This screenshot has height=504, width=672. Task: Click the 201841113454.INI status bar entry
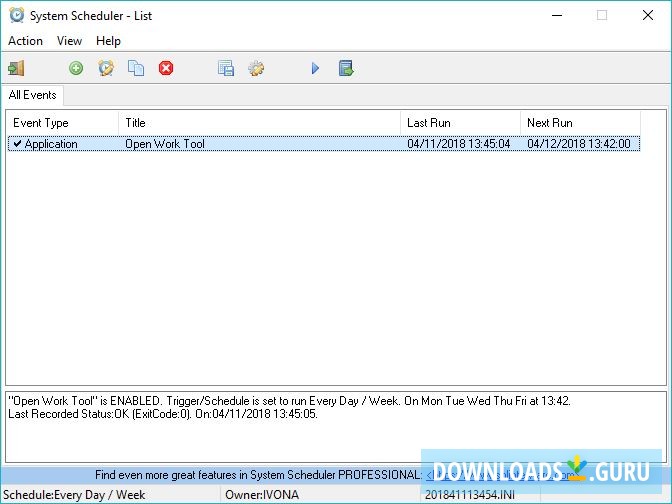coord(470,495)
